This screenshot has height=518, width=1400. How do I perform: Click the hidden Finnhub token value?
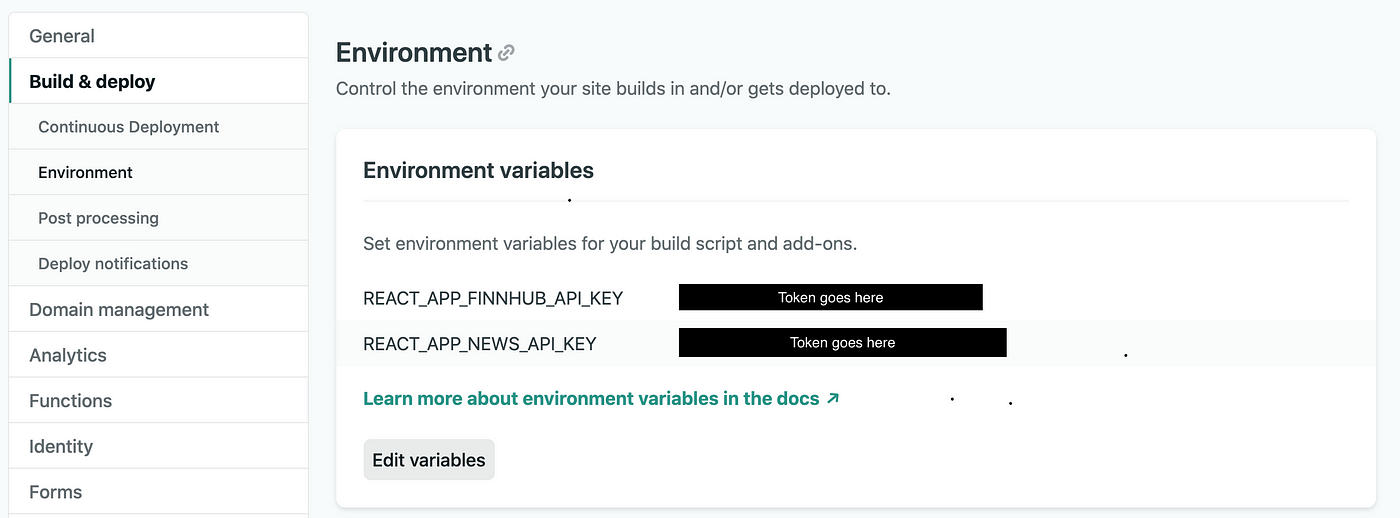pos(831,297)
